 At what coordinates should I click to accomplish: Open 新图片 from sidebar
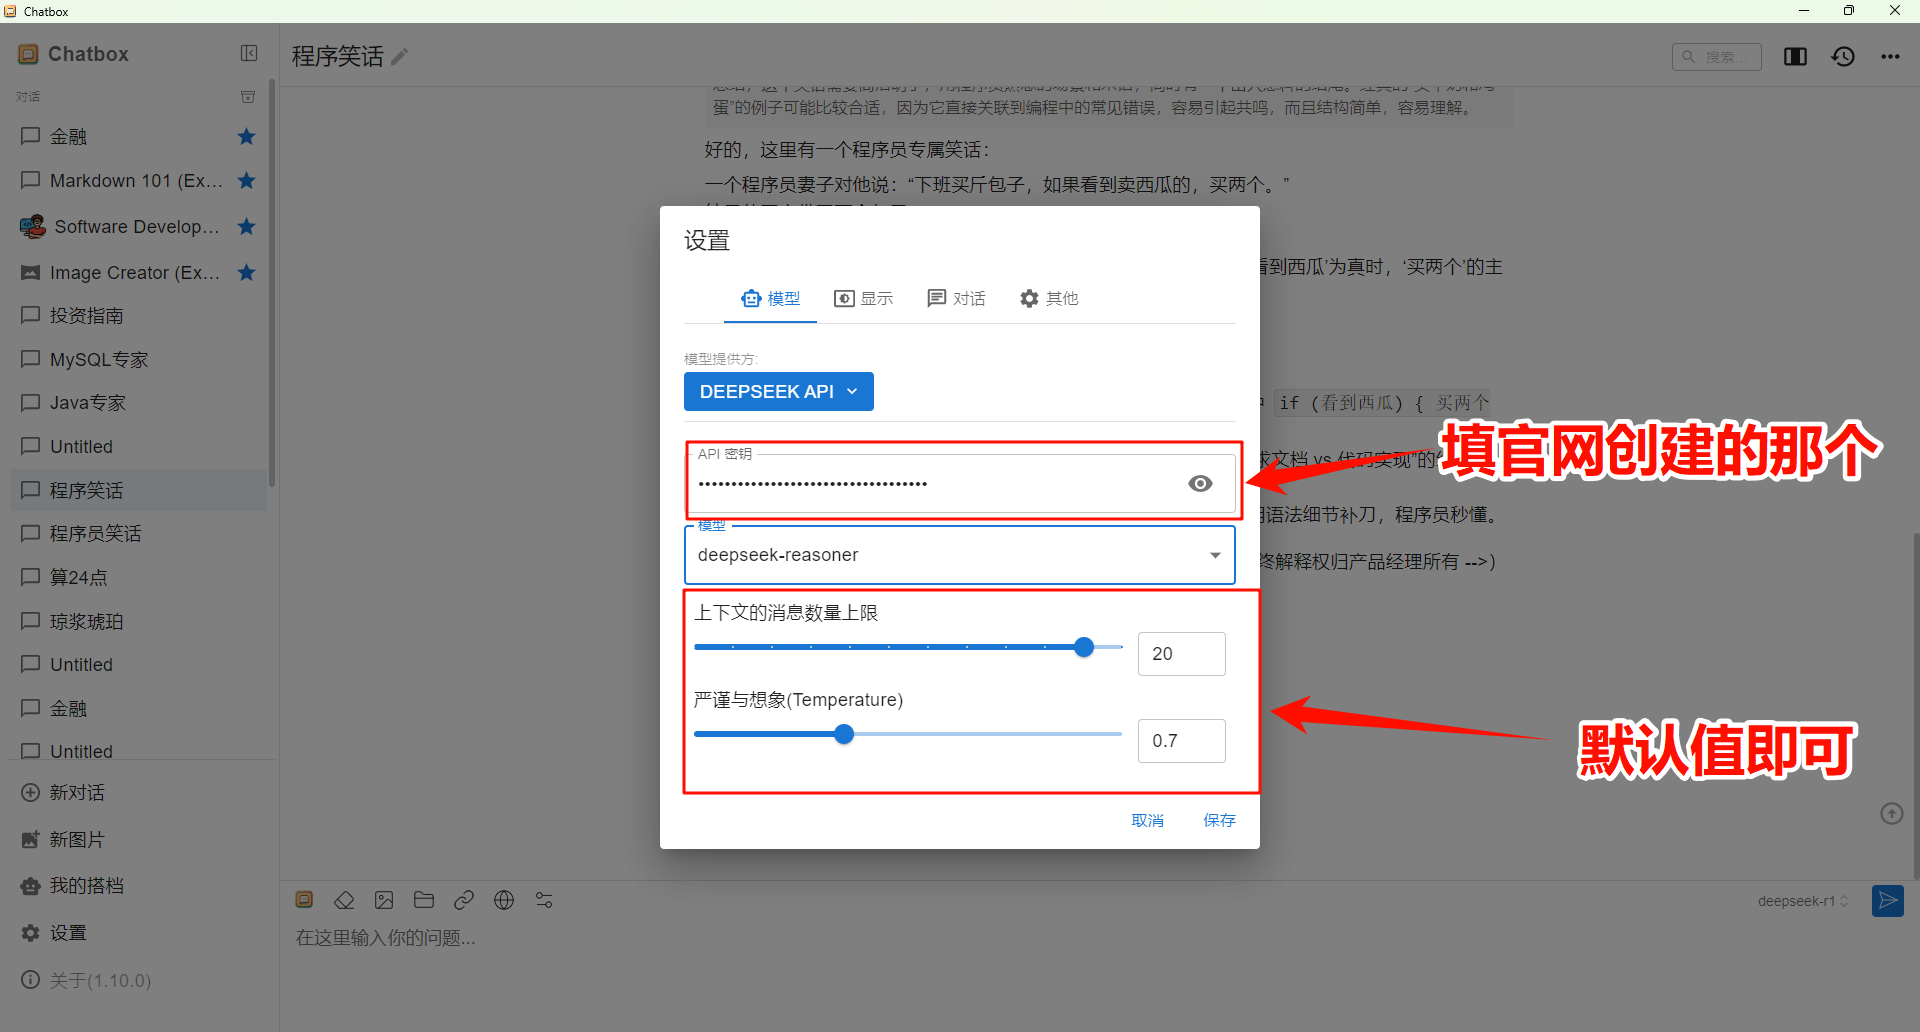138,840
